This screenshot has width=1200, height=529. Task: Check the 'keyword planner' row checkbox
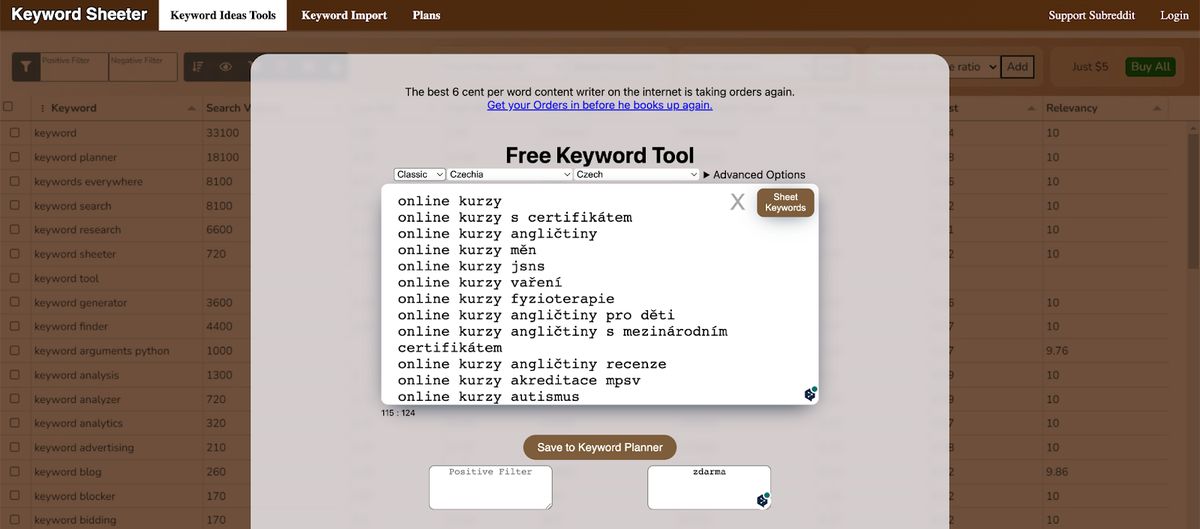point(15,157)
